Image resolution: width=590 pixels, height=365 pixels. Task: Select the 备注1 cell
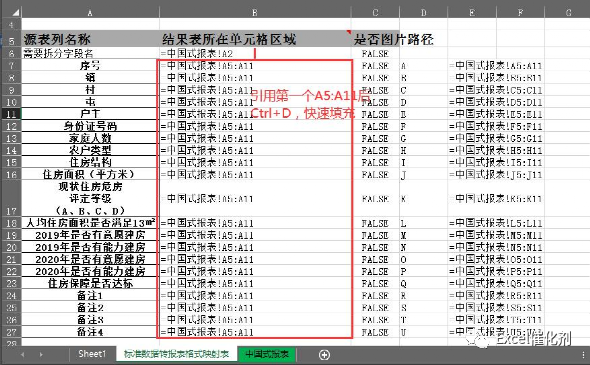pos(90,295)
